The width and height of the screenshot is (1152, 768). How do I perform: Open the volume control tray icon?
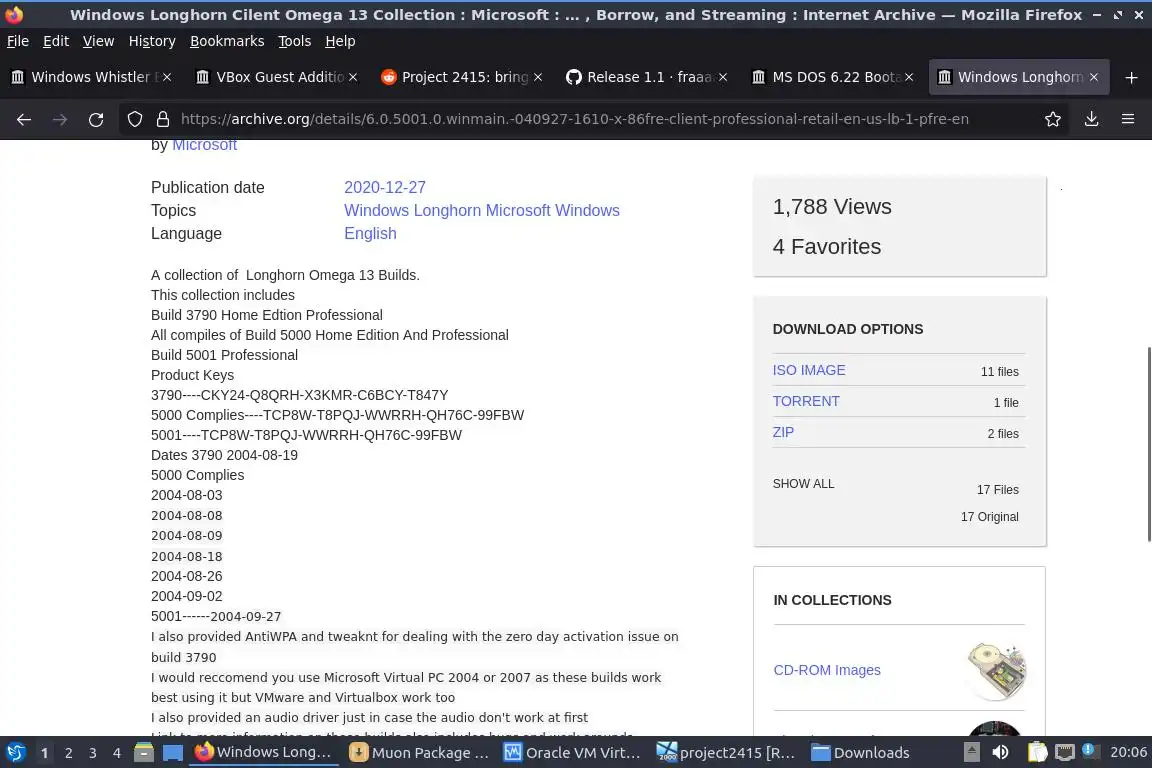pos(1001,753)
